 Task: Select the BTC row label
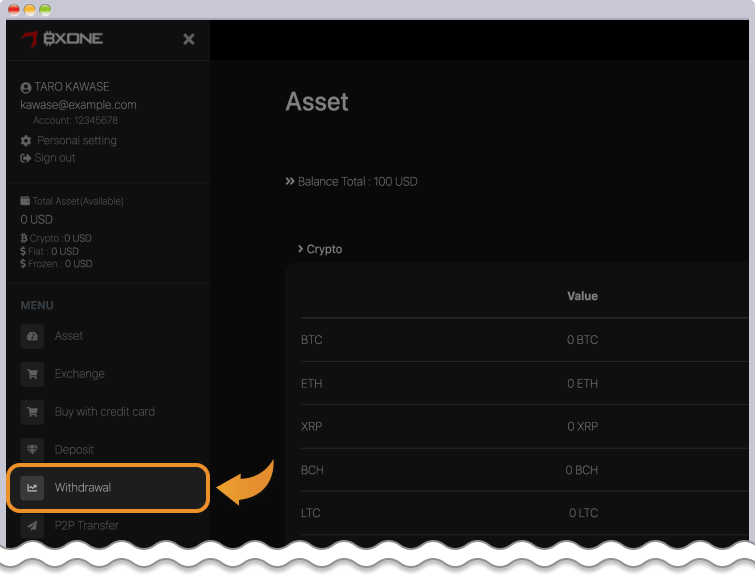(x=312, y=340)
